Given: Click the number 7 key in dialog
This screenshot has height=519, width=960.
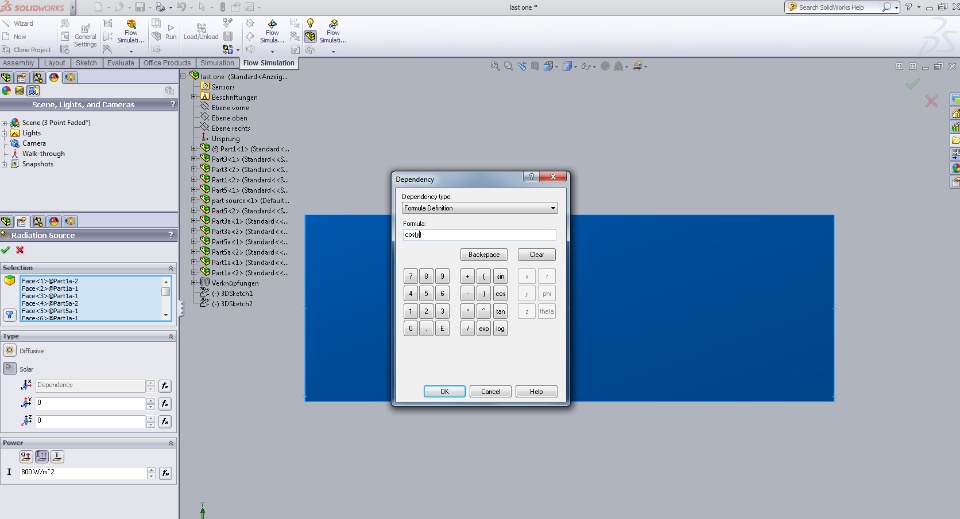Looking at the screenshot, I should [x=410, y=276].
